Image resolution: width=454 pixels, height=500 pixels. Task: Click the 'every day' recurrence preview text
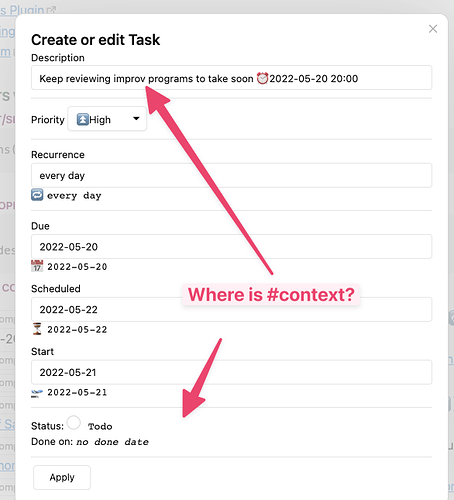(x=74, y=196)
